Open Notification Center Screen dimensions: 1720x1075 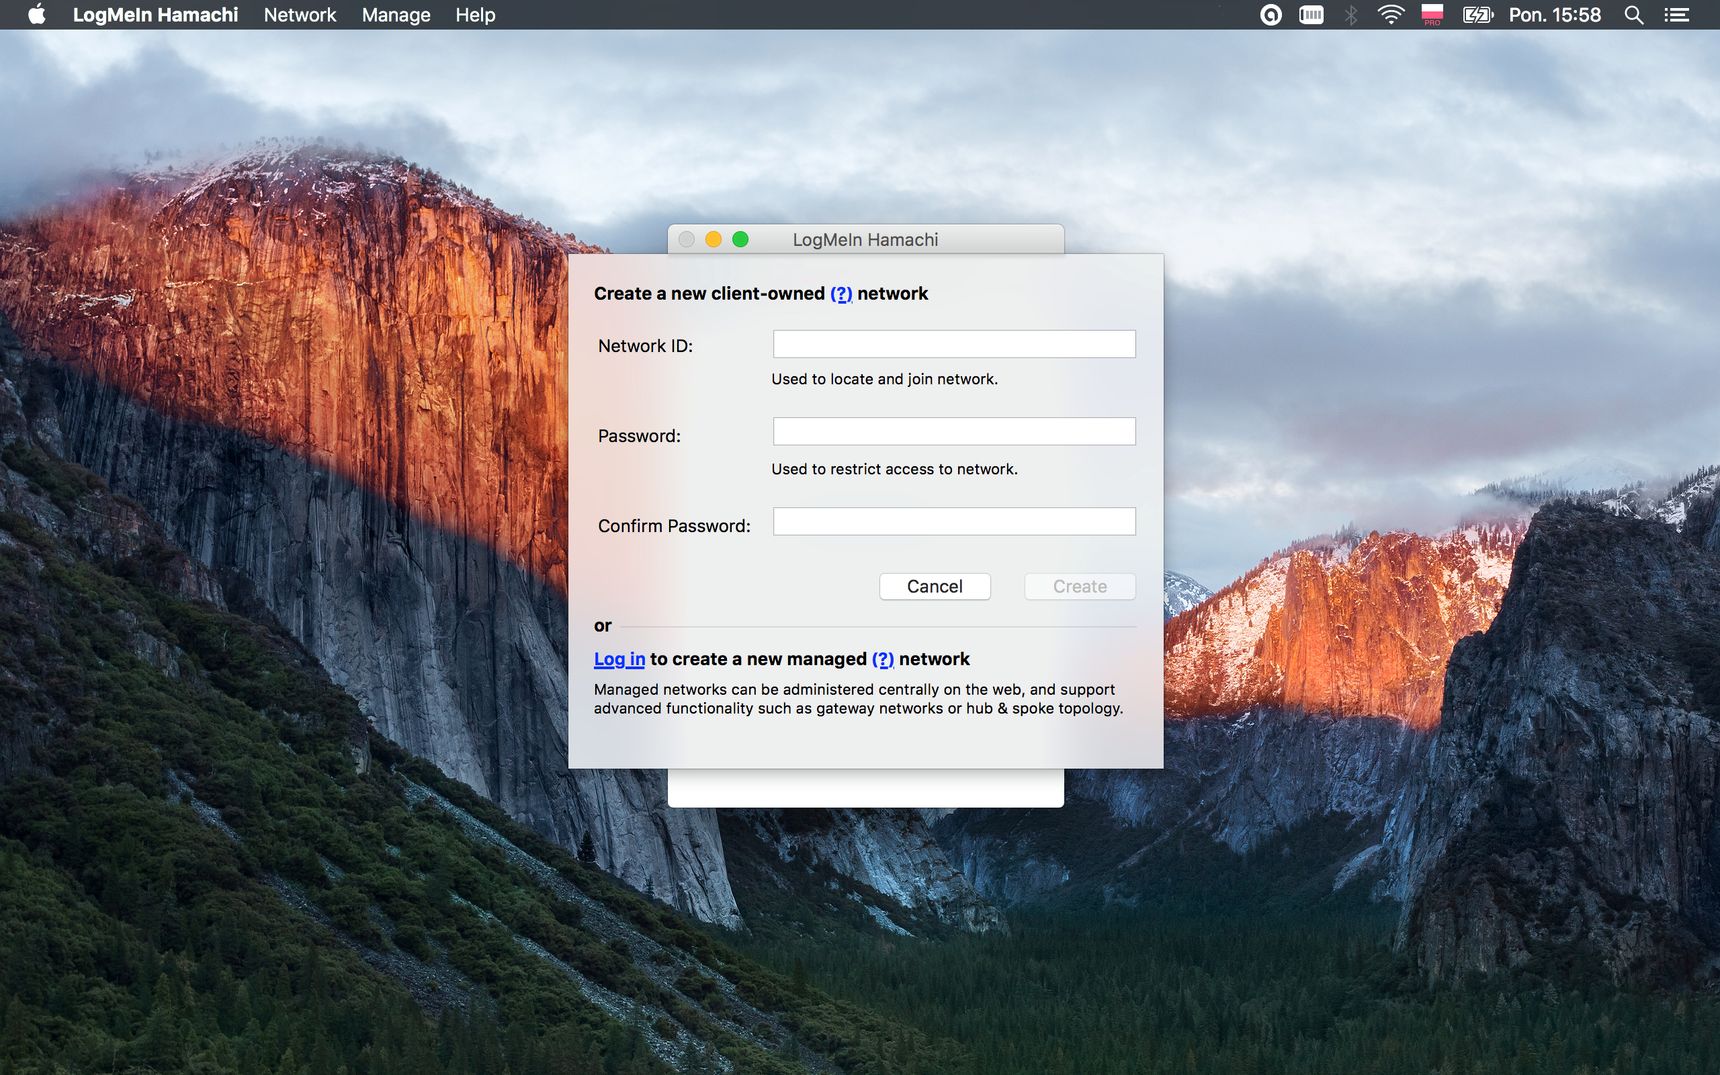1676,15
